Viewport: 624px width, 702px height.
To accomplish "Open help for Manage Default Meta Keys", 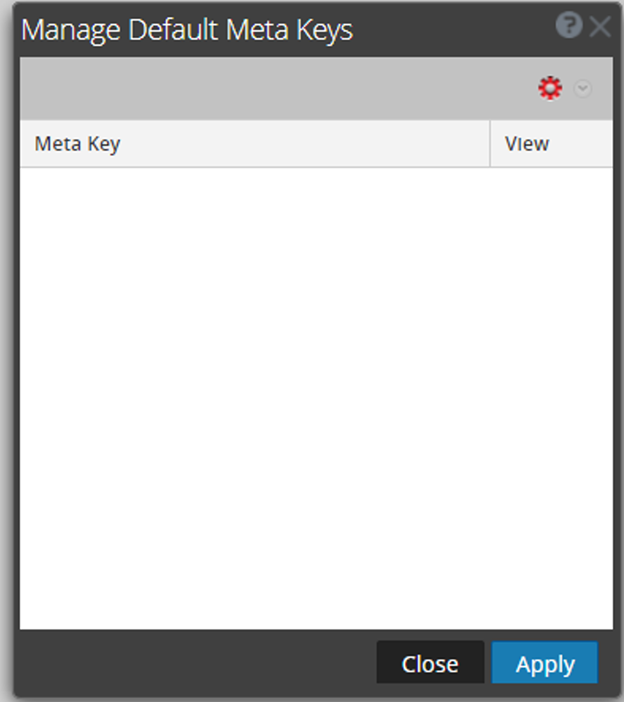I will click(568, 25).
